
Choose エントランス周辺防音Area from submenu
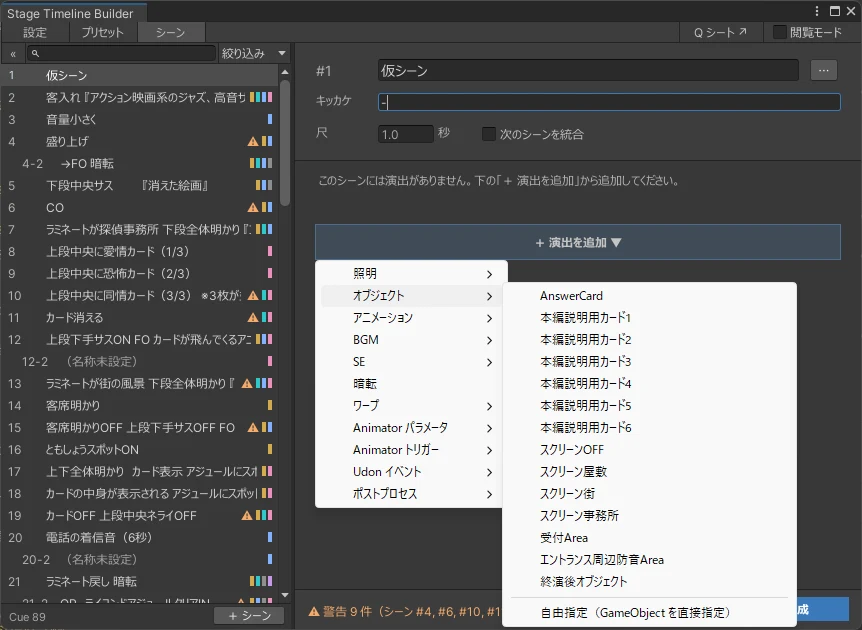[x=649, y=560]
